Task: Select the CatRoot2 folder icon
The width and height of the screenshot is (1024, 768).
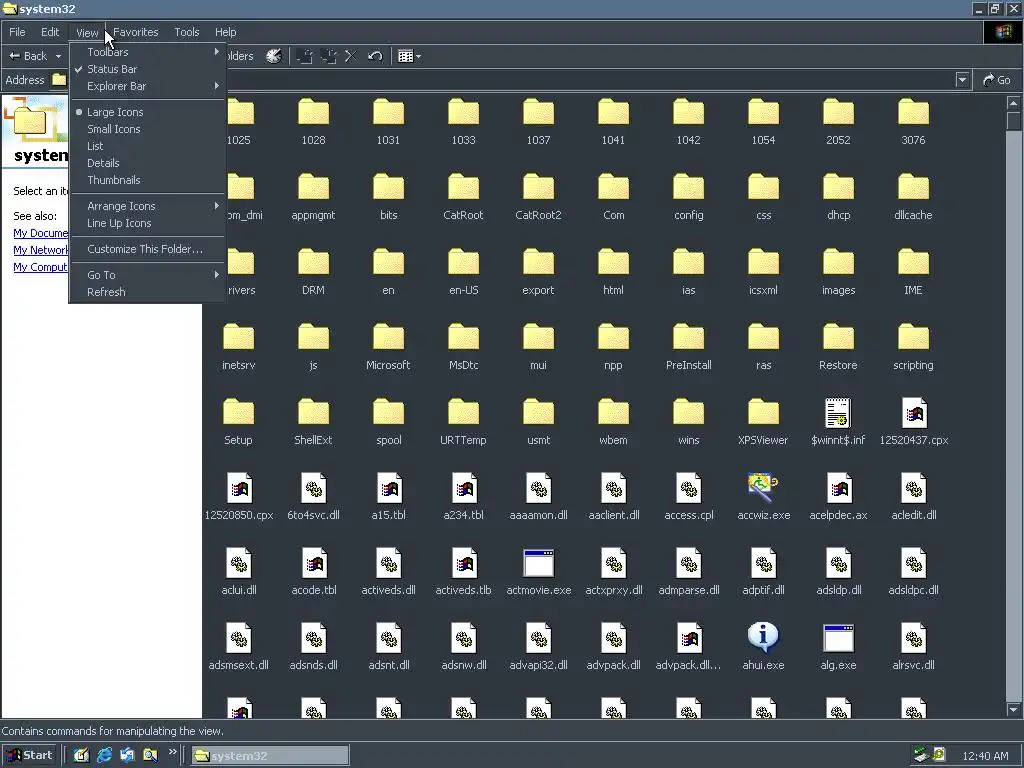Action: pos(538,187)
